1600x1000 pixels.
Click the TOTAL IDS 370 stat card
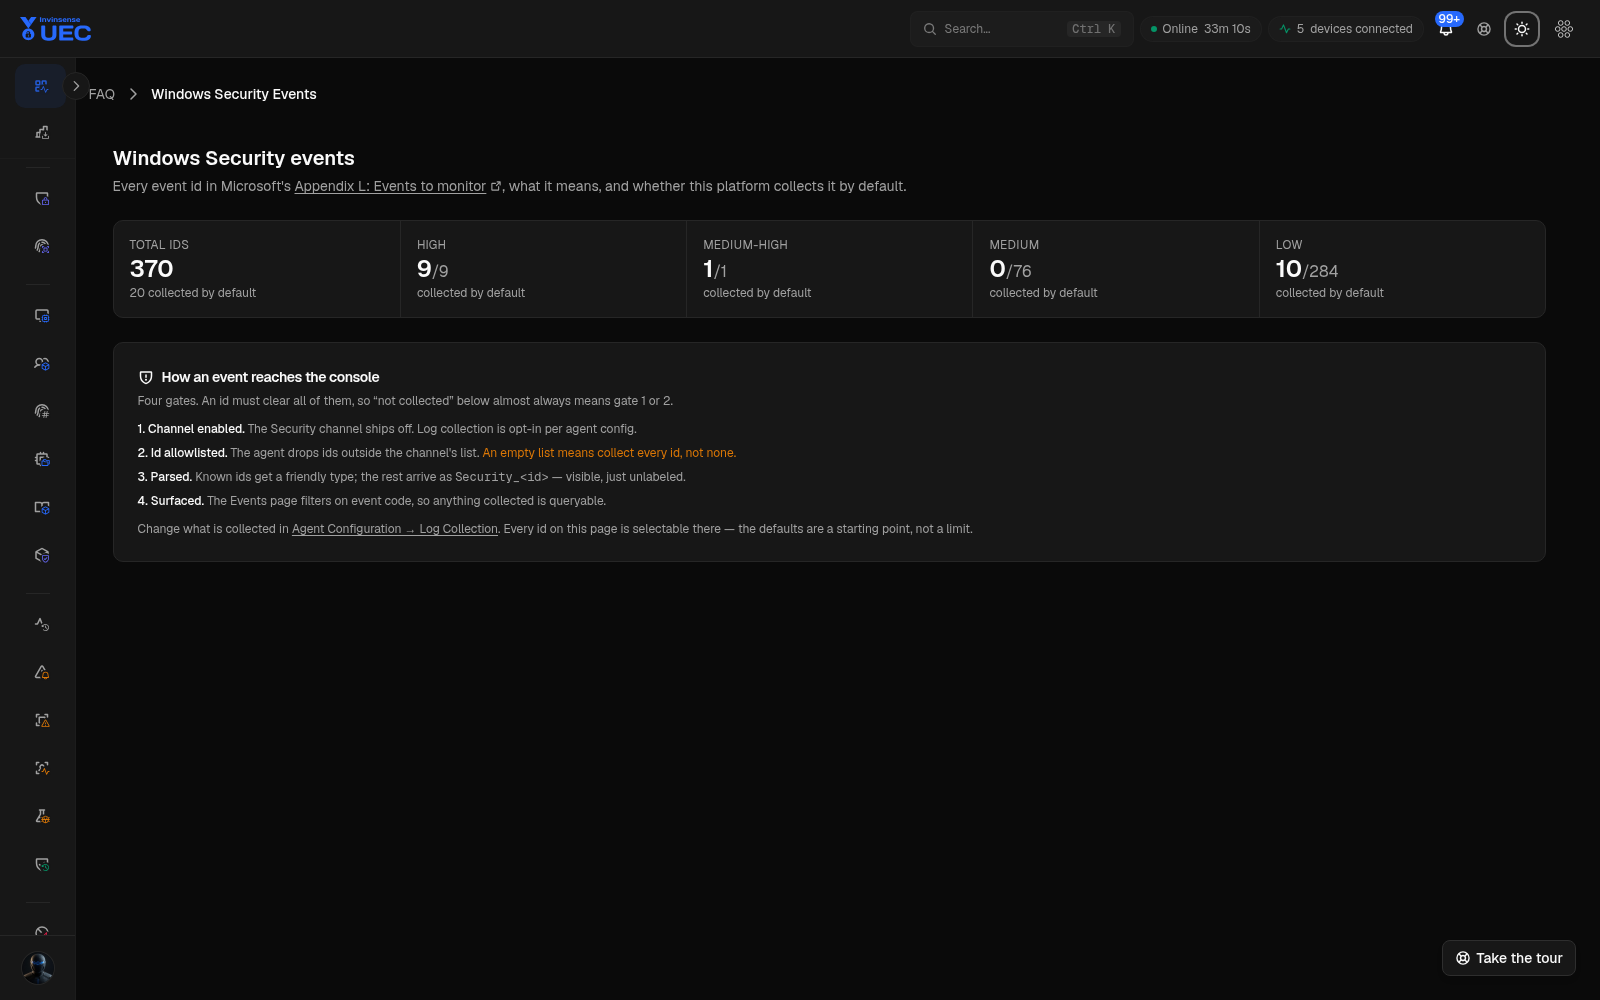tap(257, 269)
